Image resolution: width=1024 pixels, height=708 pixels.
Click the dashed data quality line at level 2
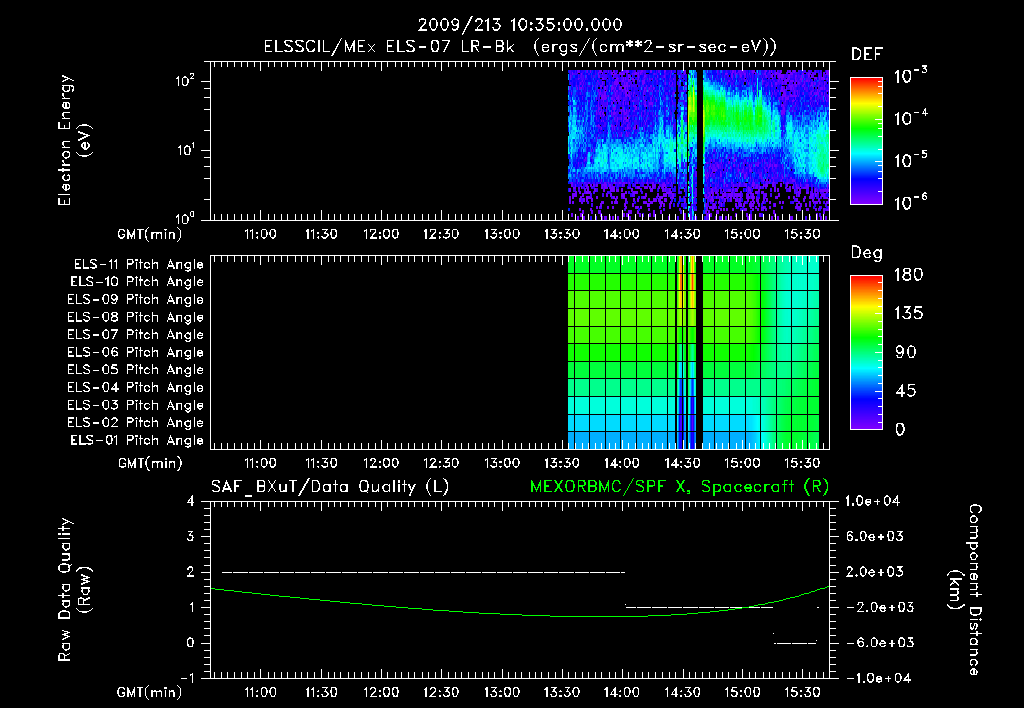pos(423,572)
